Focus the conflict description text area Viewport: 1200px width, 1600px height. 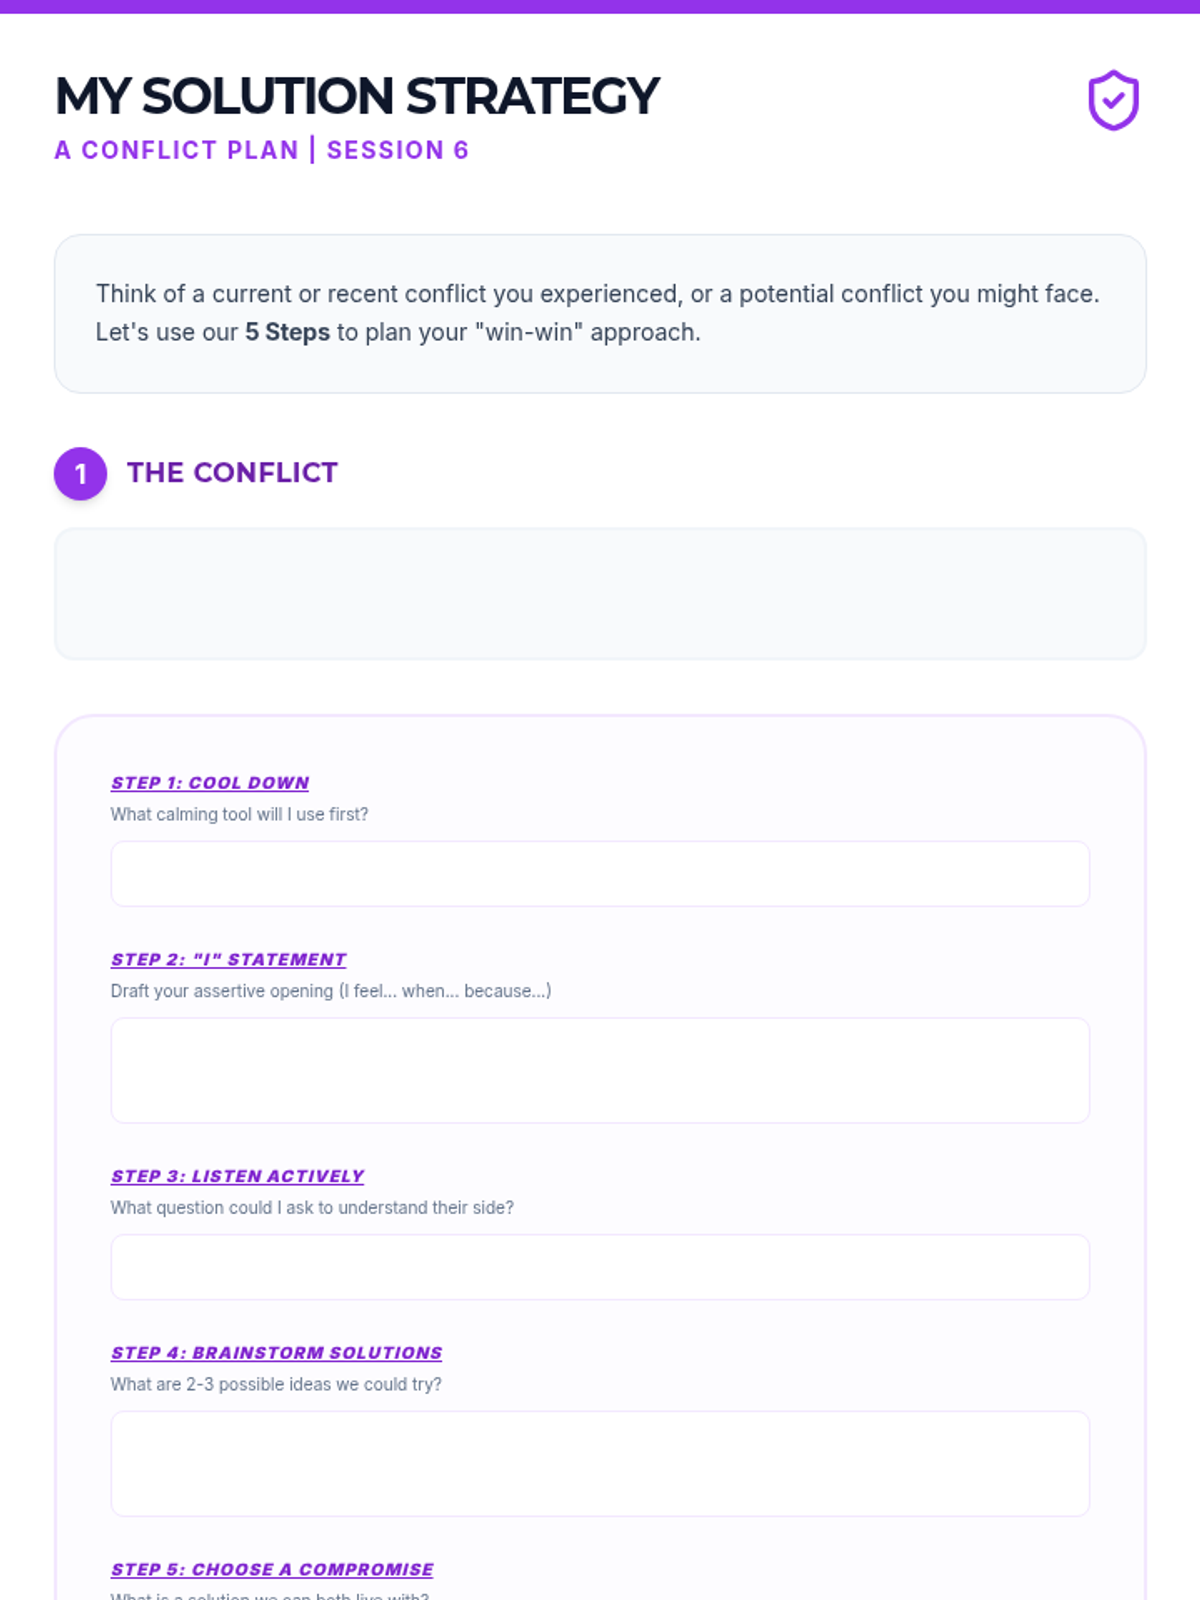click(600, 594)
